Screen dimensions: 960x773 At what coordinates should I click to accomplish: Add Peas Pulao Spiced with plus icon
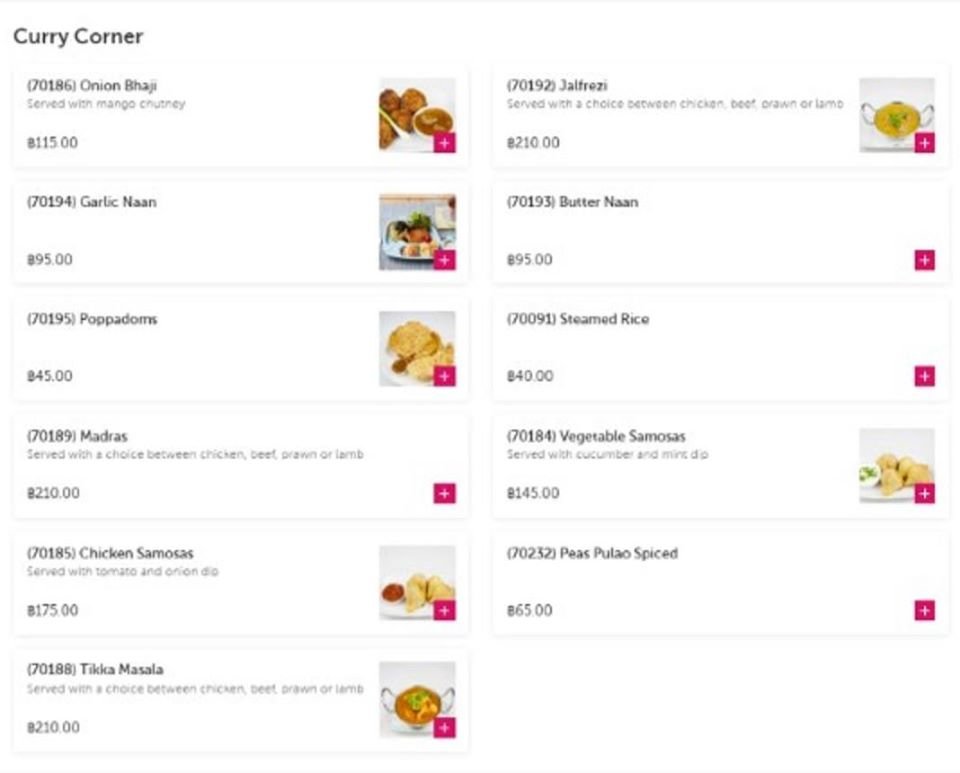coord(924,610)
